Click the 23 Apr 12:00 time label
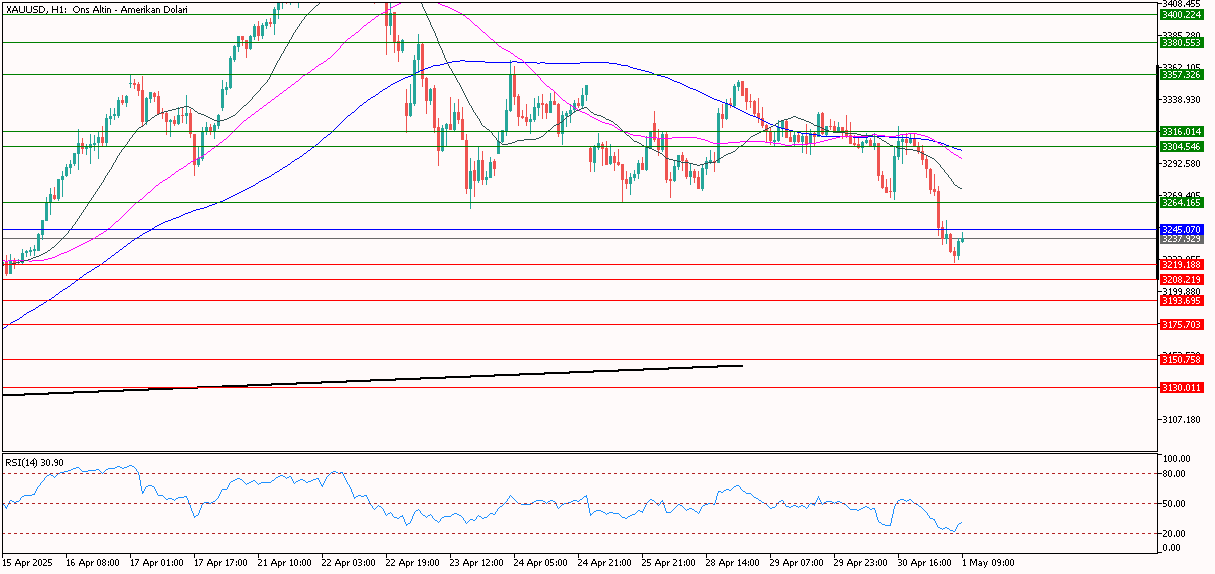Image resolution: width=1215 pixels, height=574 pixels. 475,563
